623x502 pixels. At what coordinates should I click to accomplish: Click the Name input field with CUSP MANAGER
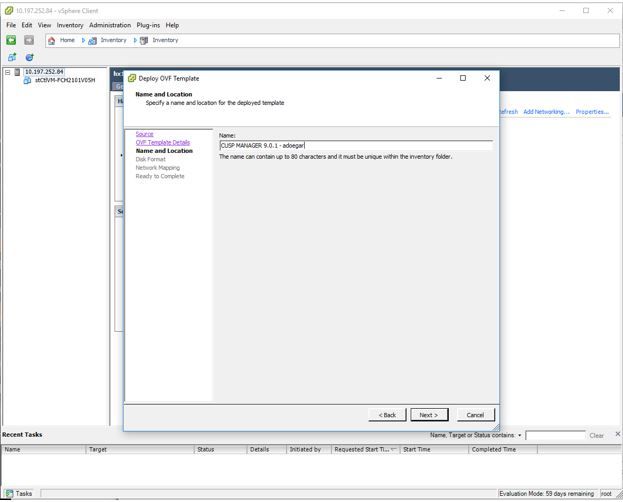click(x=356, y=146)
